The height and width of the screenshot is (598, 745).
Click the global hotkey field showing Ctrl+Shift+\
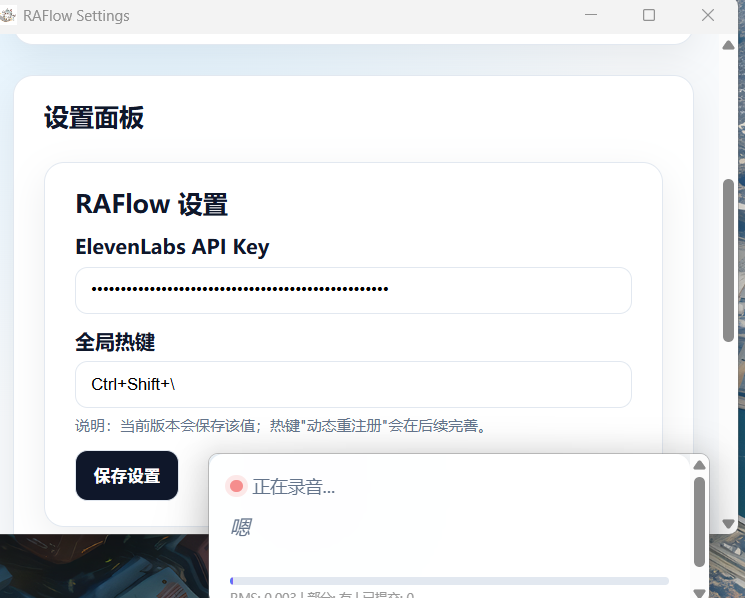(x=353, y=384)
